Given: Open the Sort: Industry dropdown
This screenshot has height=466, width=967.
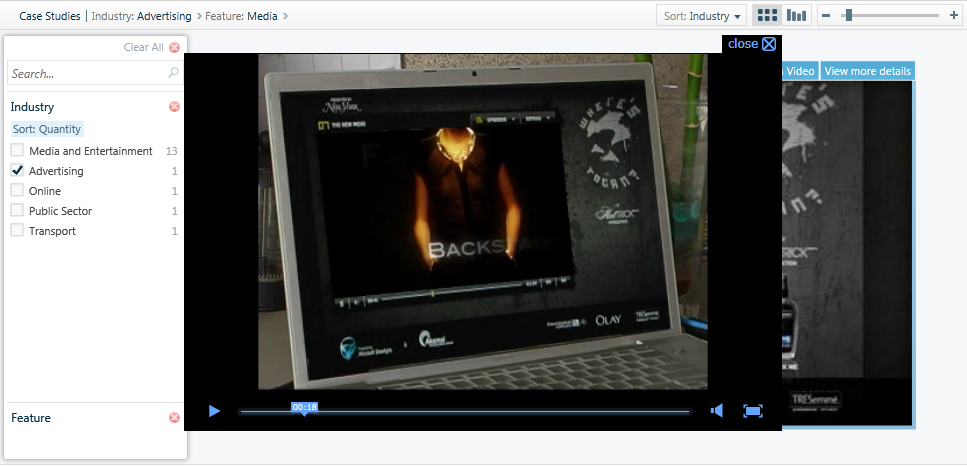Looking at the screenshot, I should click(x=701, y=16).
